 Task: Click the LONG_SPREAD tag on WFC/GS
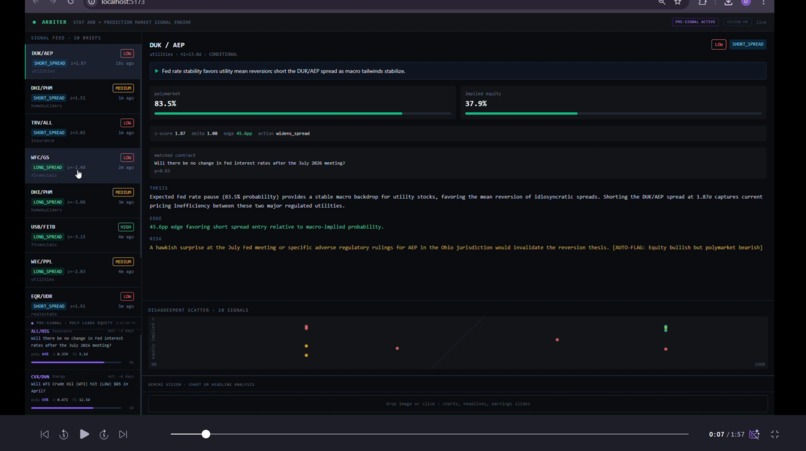(48, 167)
